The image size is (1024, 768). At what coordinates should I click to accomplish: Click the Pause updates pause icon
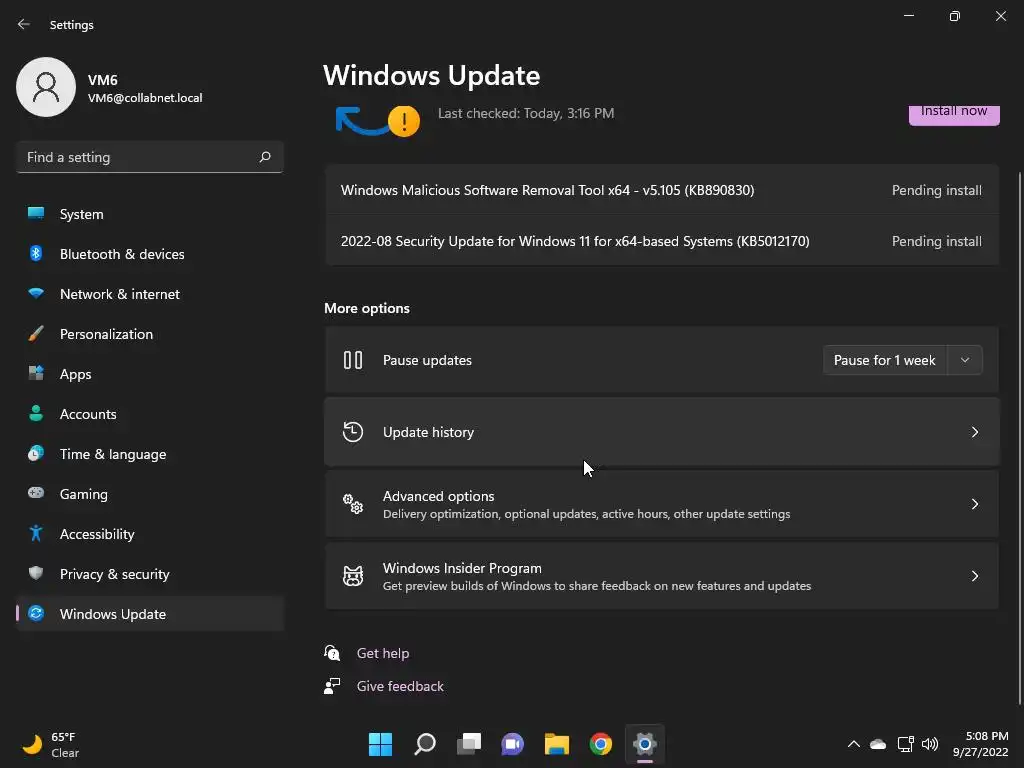[x=353, y=360]
